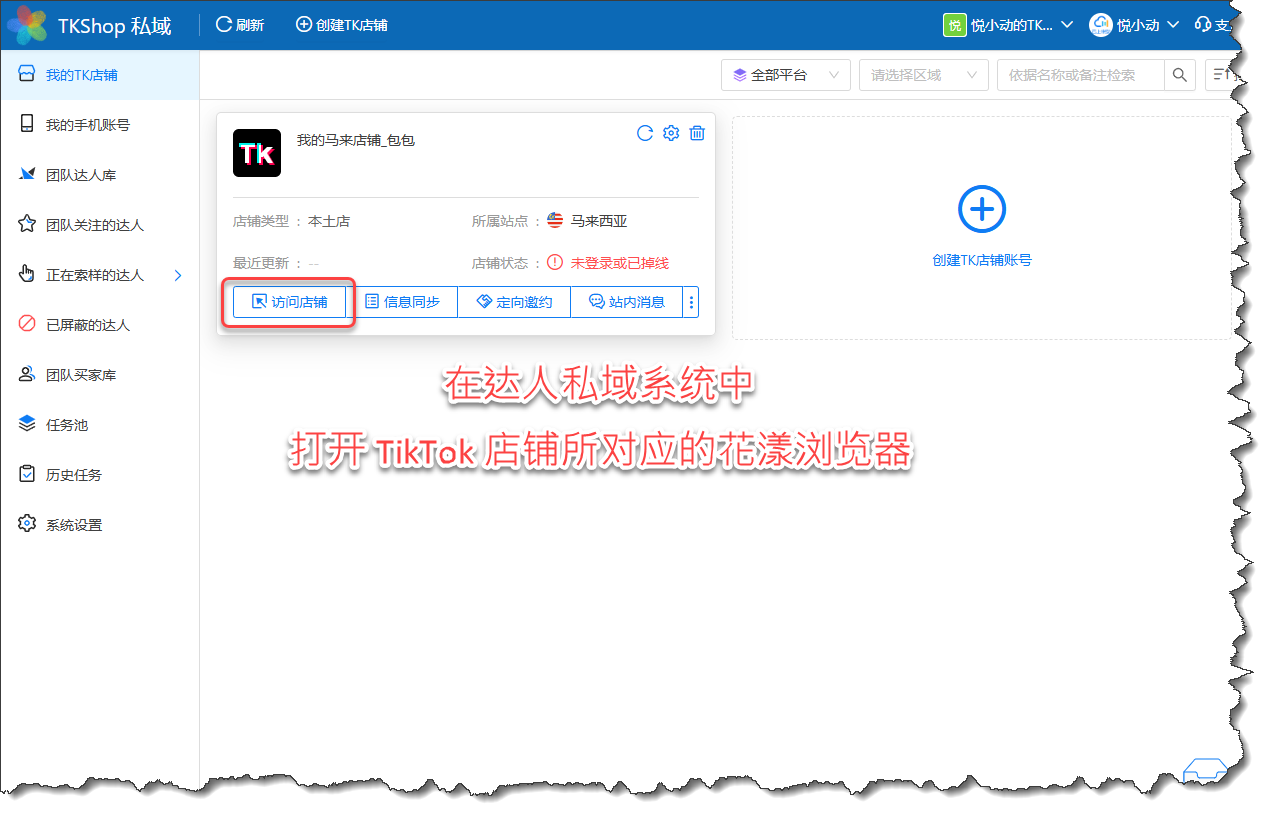
Task: Open 历史任务 in the sidebar
Action: click(x=100, y=475)
